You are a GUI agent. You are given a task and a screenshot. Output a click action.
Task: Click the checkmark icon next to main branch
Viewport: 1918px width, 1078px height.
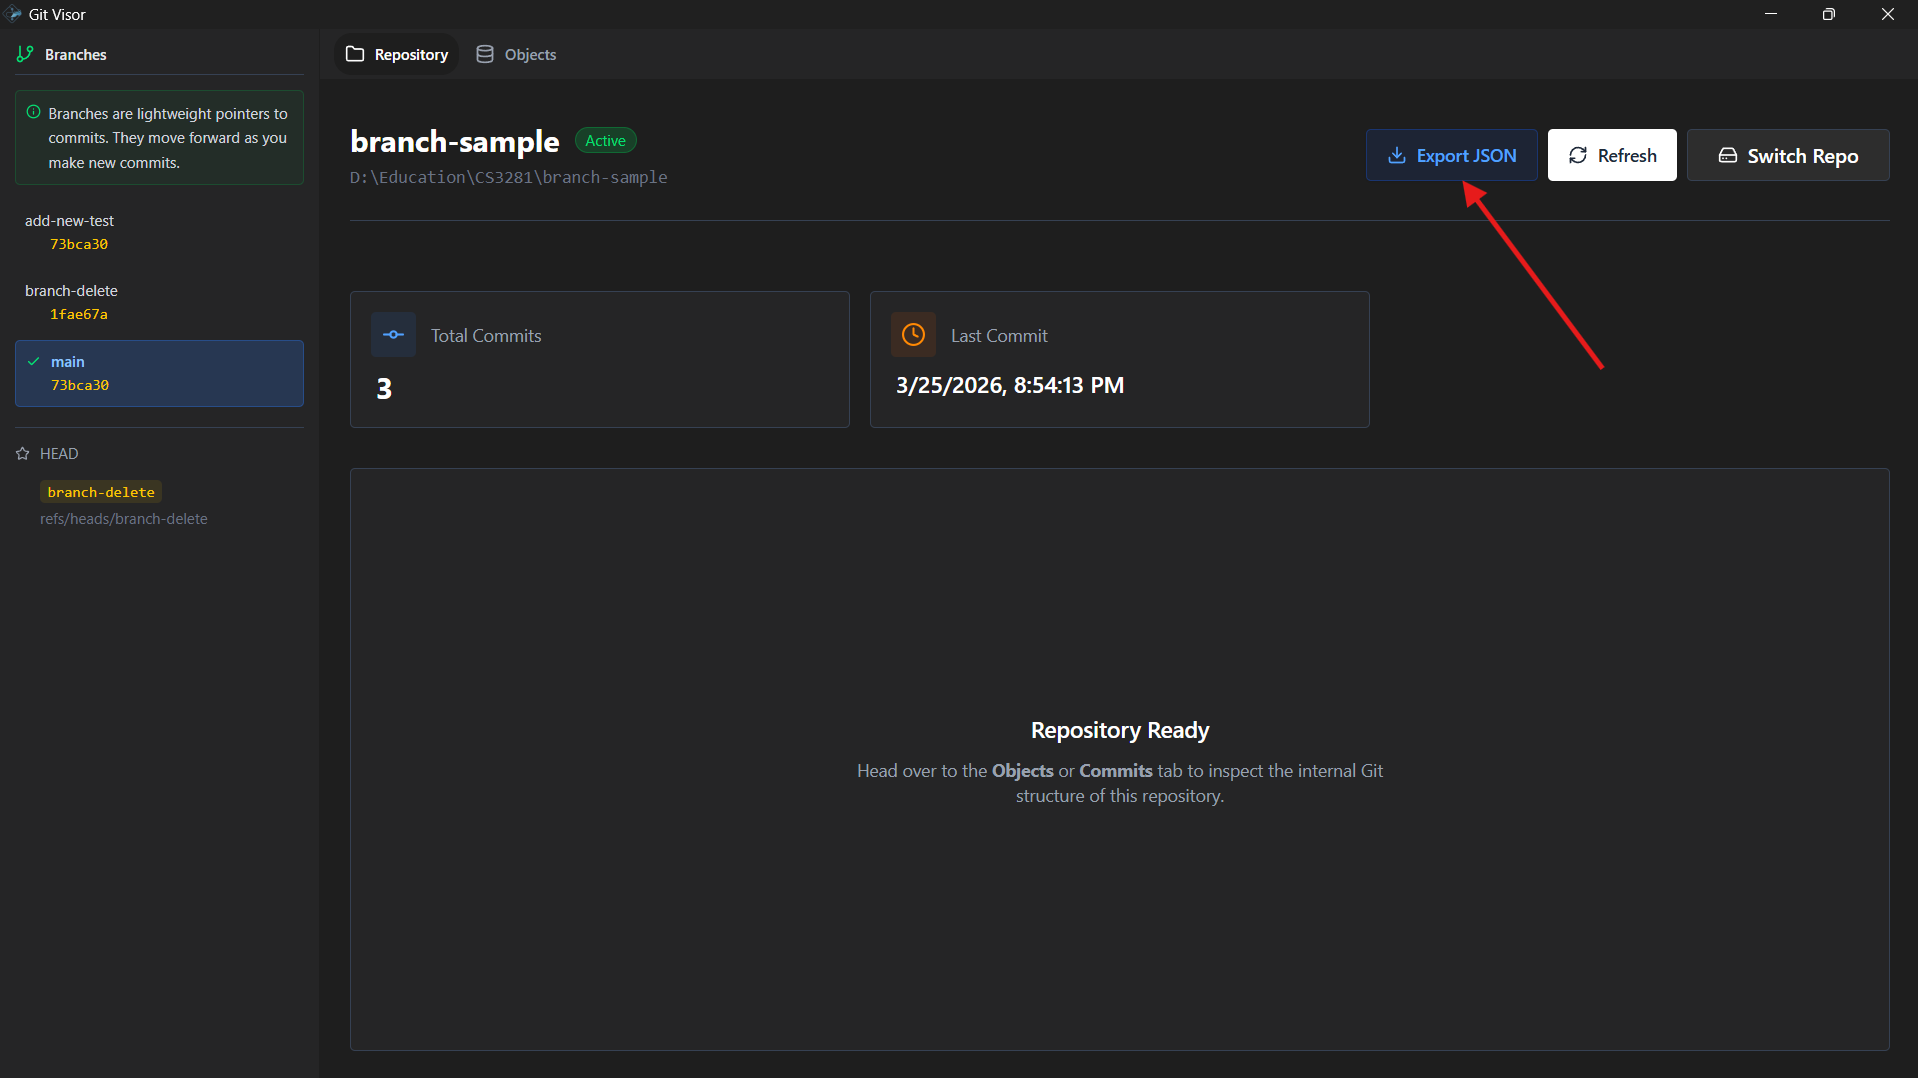coord(34,361)
